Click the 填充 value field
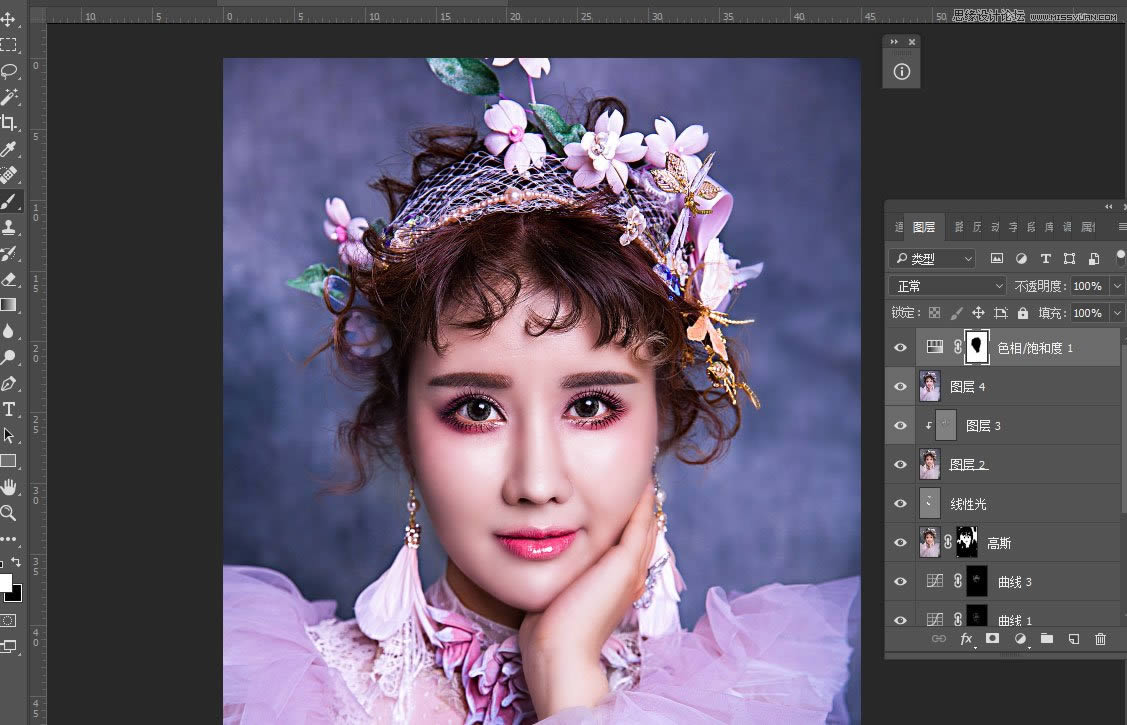Screen dimensions: 1127x725 click(1089, 313)
